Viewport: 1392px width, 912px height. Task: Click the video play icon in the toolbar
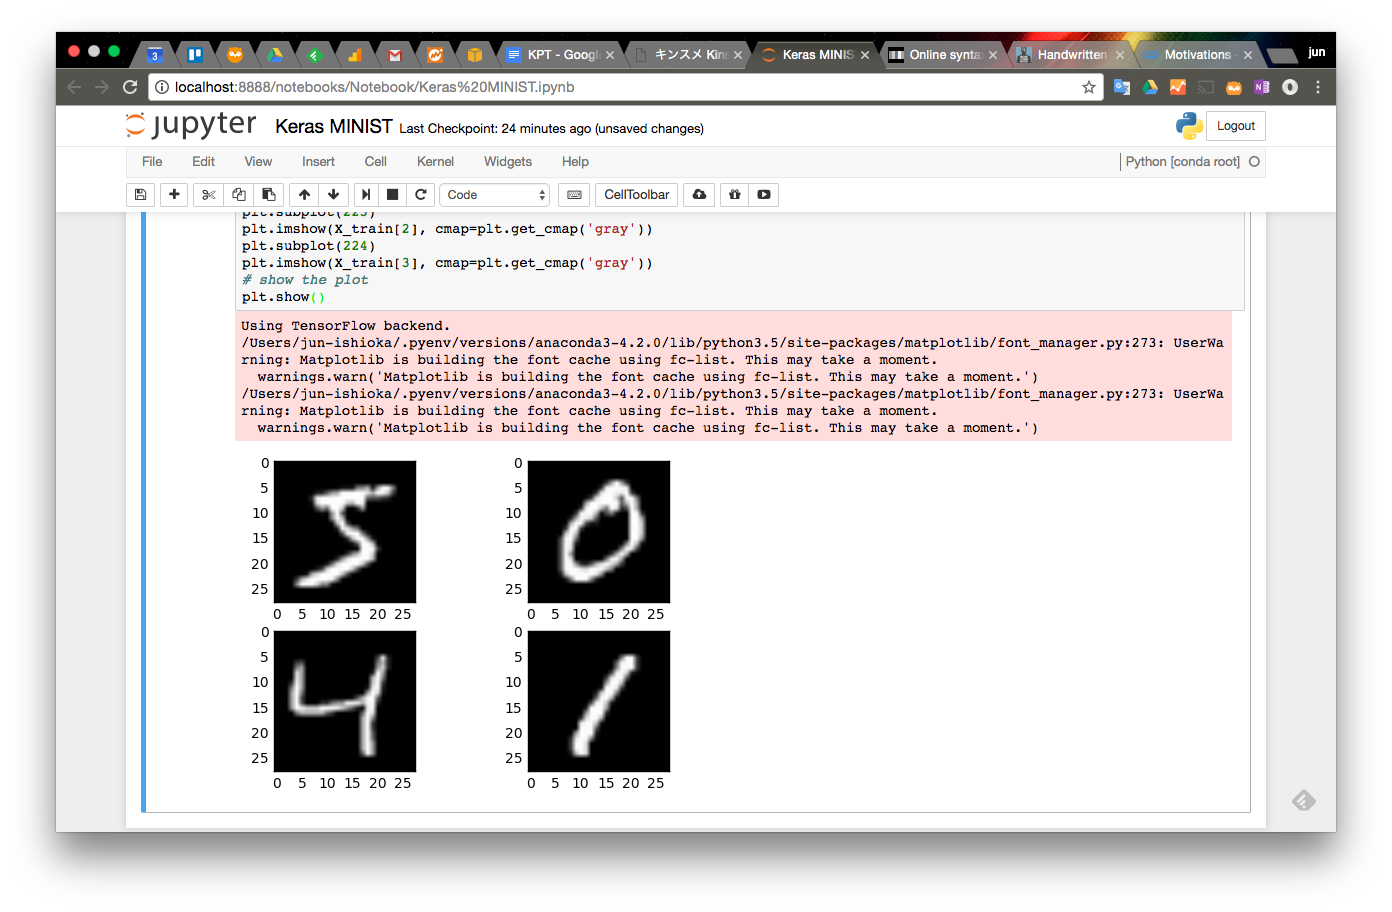[x=764, y=195]
